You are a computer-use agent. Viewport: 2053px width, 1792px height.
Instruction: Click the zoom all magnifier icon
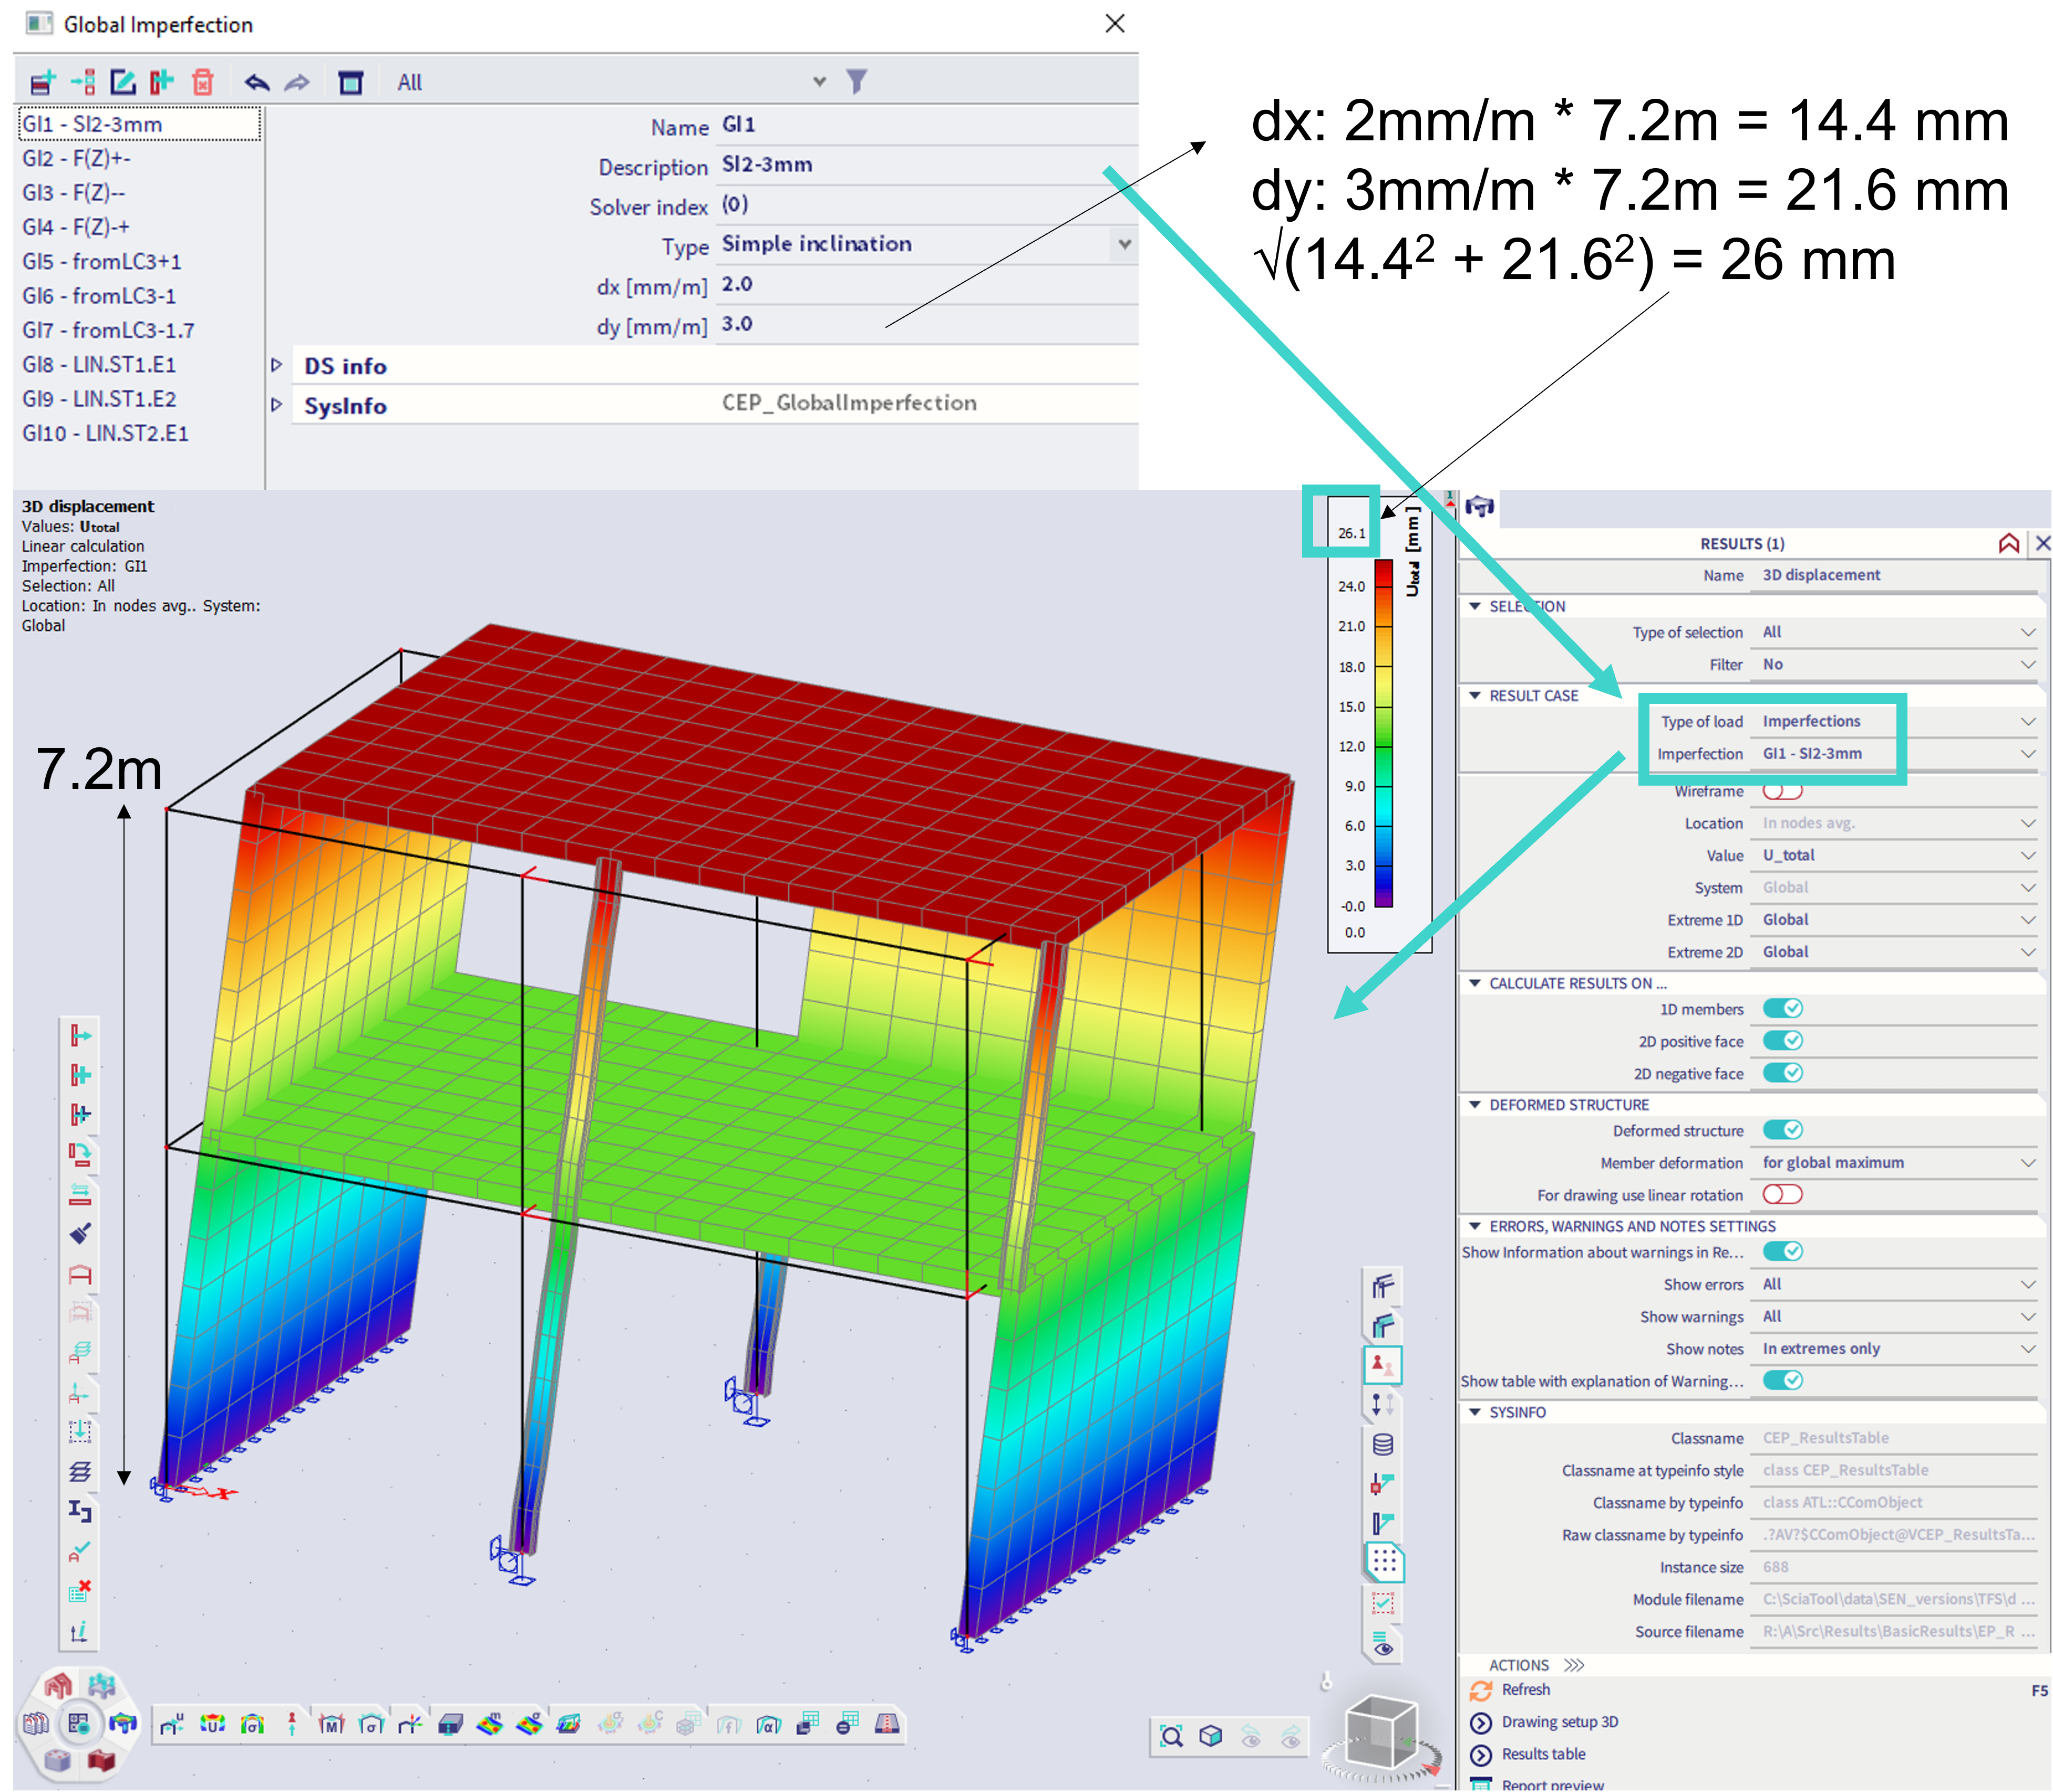1171,1735
